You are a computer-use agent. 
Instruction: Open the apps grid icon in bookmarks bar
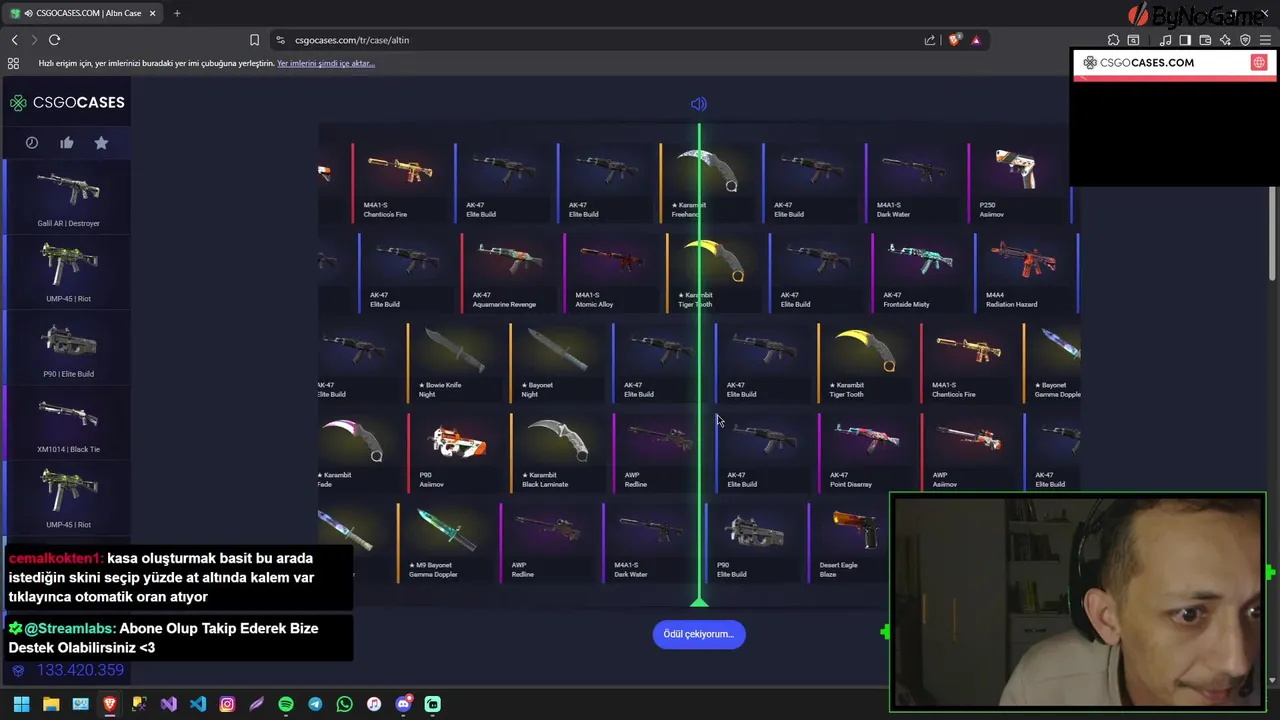coord(13,63)
